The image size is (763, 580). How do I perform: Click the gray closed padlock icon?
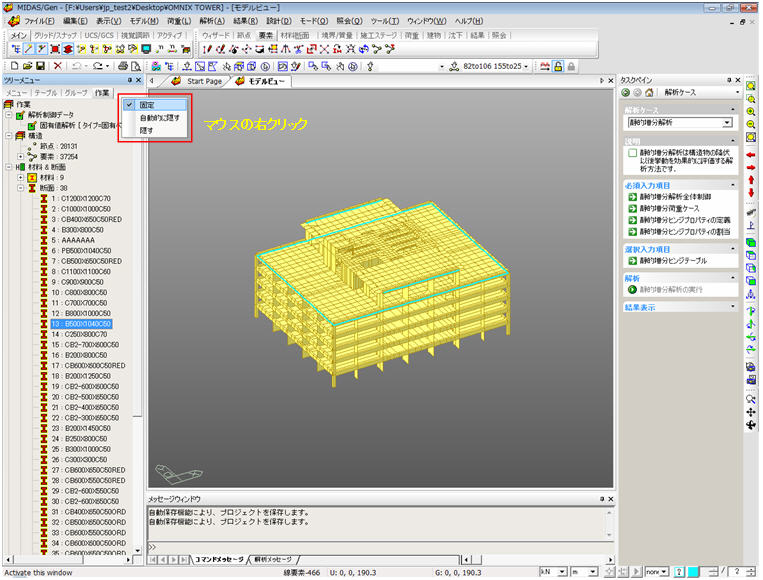coord(571,66)
